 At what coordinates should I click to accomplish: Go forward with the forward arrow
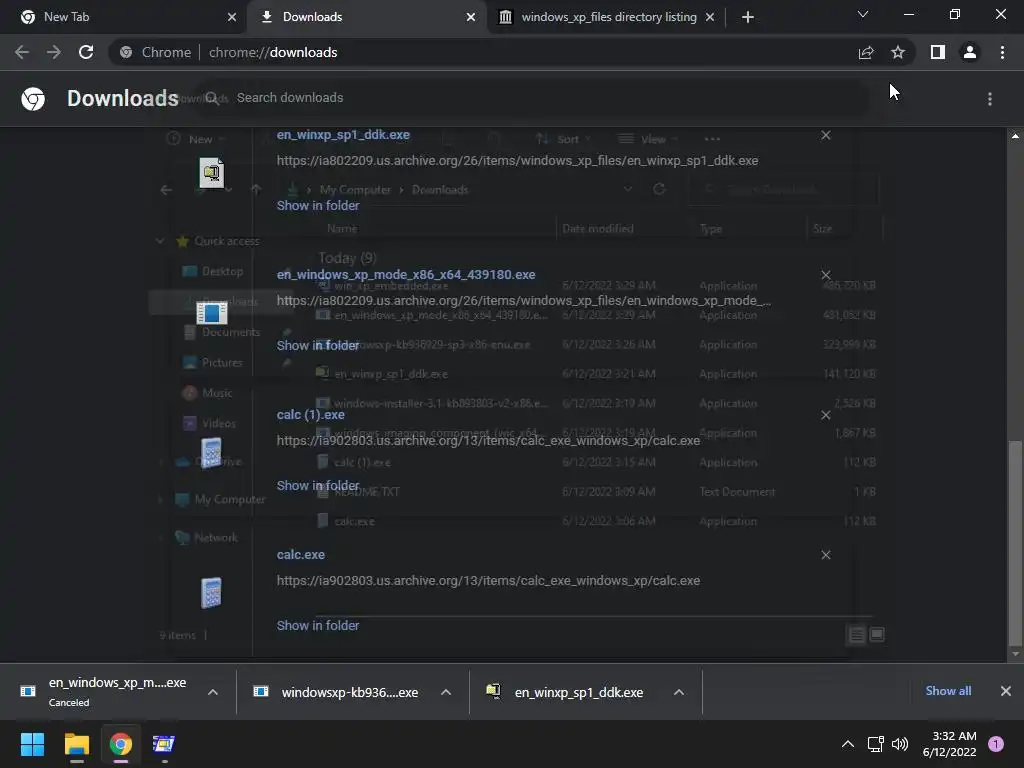pyautogui.click(x=54, y=52)
